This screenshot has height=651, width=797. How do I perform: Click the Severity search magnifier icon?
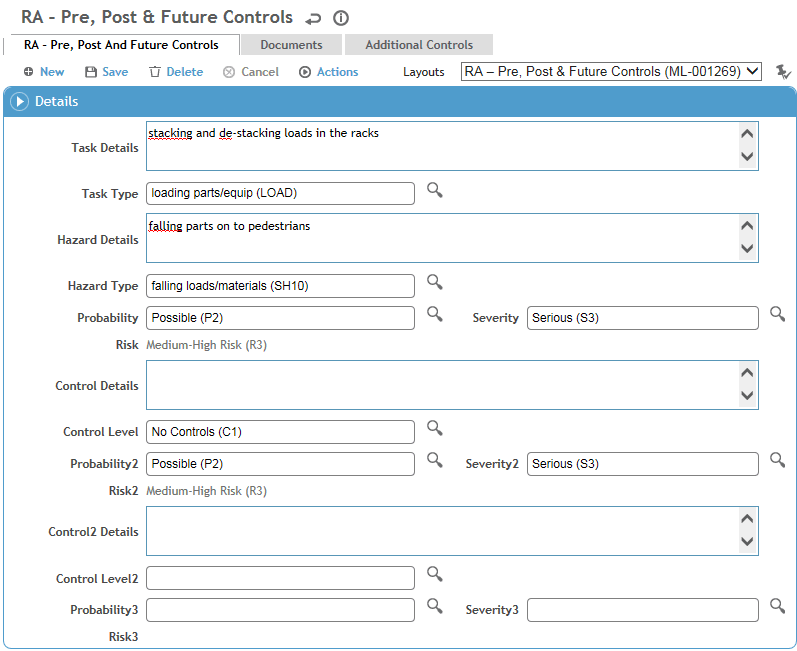777,314
